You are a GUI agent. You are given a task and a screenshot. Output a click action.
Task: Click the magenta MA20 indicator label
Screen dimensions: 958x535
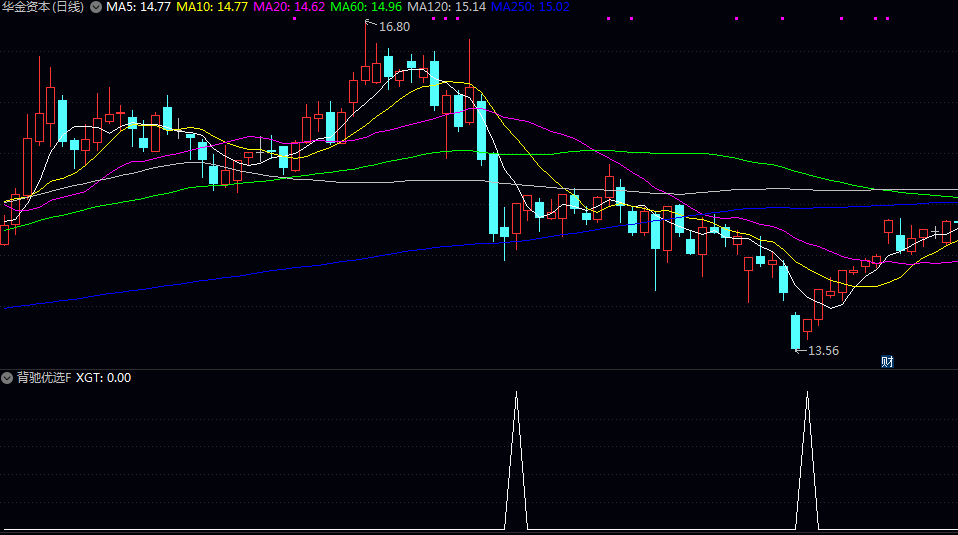tap(290, 7)
